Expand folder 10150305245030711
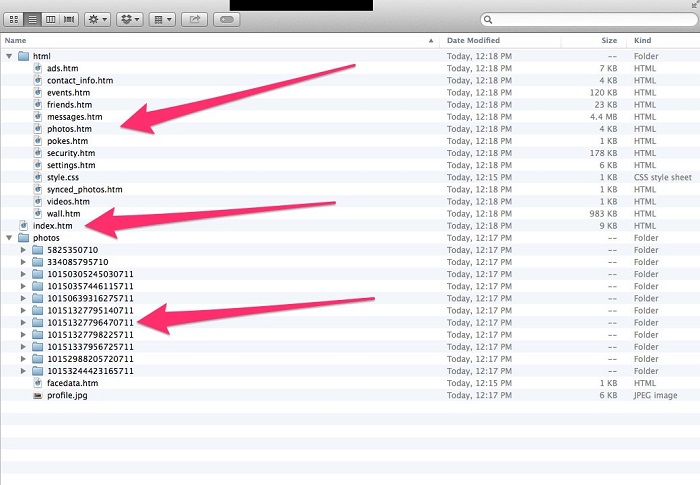 (x=23, y=274)
